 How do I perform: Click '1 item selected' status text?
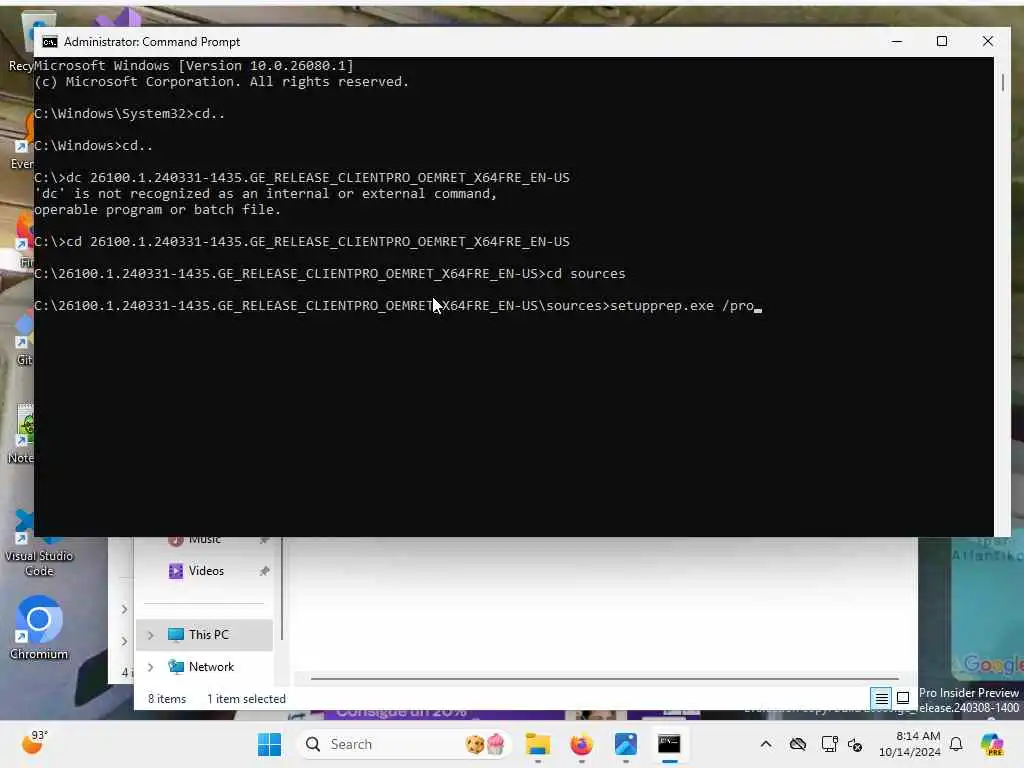(246, 699)
